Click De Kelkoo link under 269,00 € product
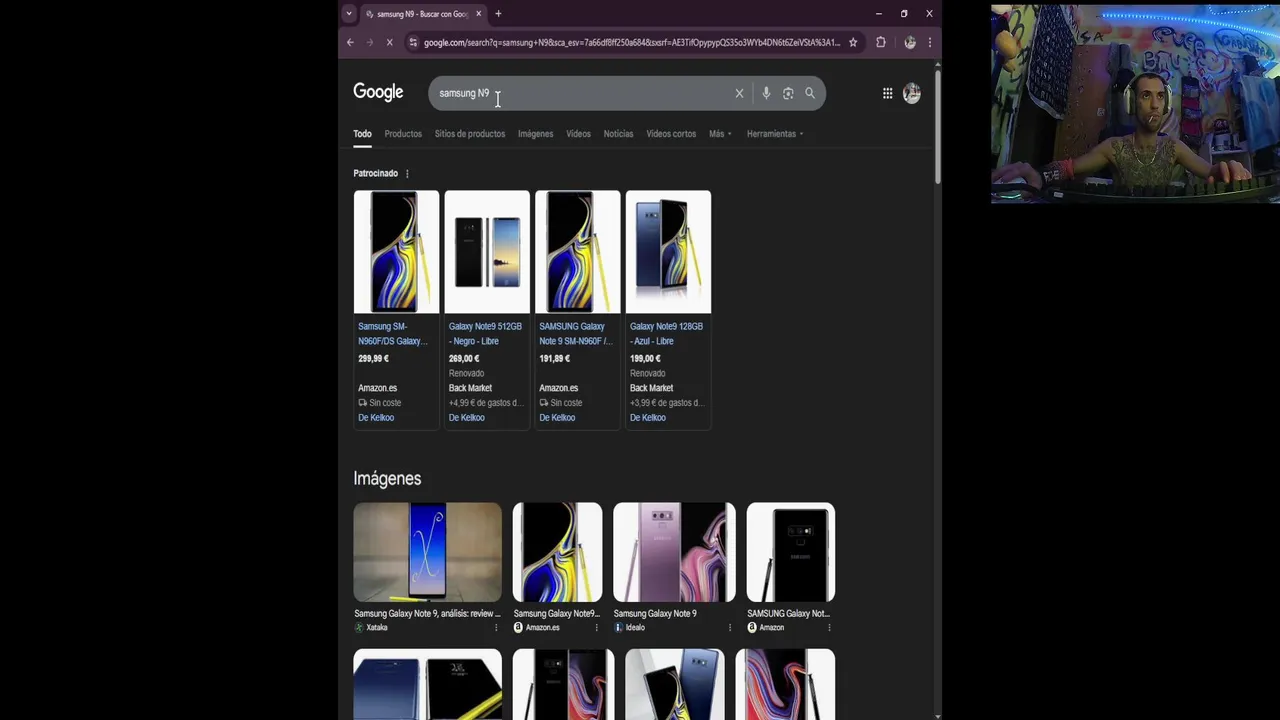The image size is (1280, 720). (x=466, y=418)
